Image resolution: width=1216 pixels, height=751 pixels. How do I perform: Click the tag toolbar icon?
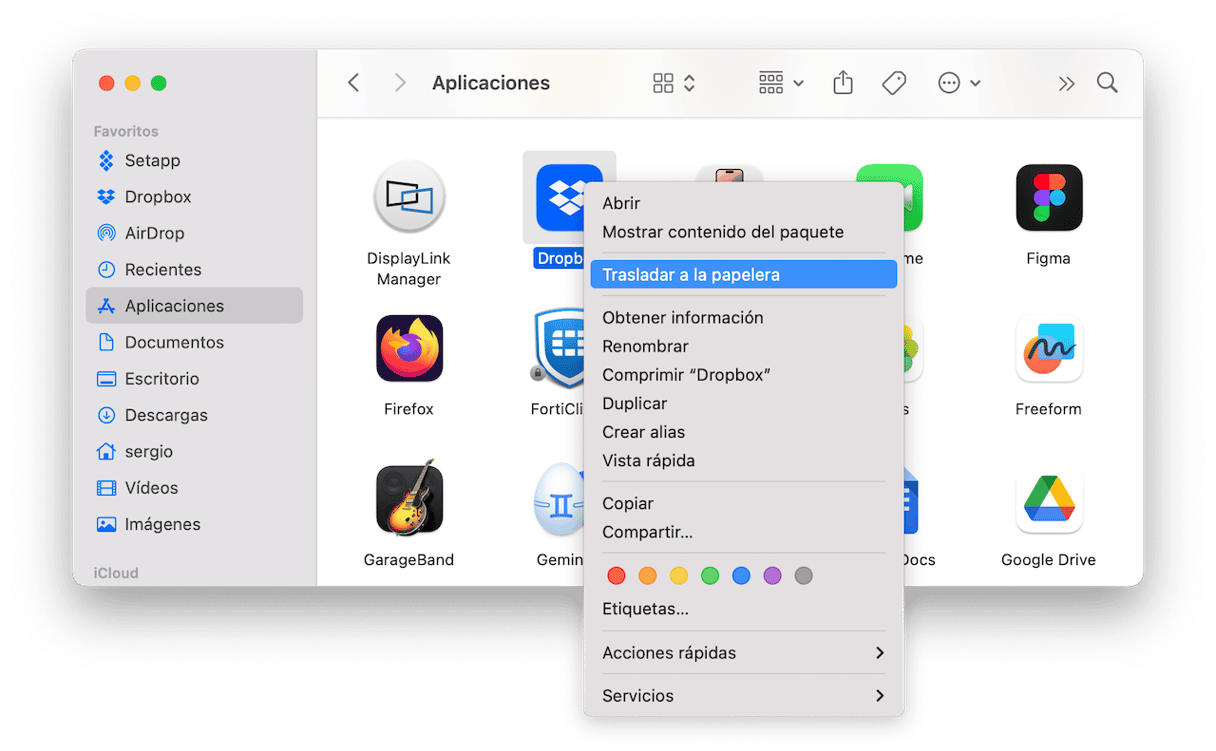[x=894, y=83]
